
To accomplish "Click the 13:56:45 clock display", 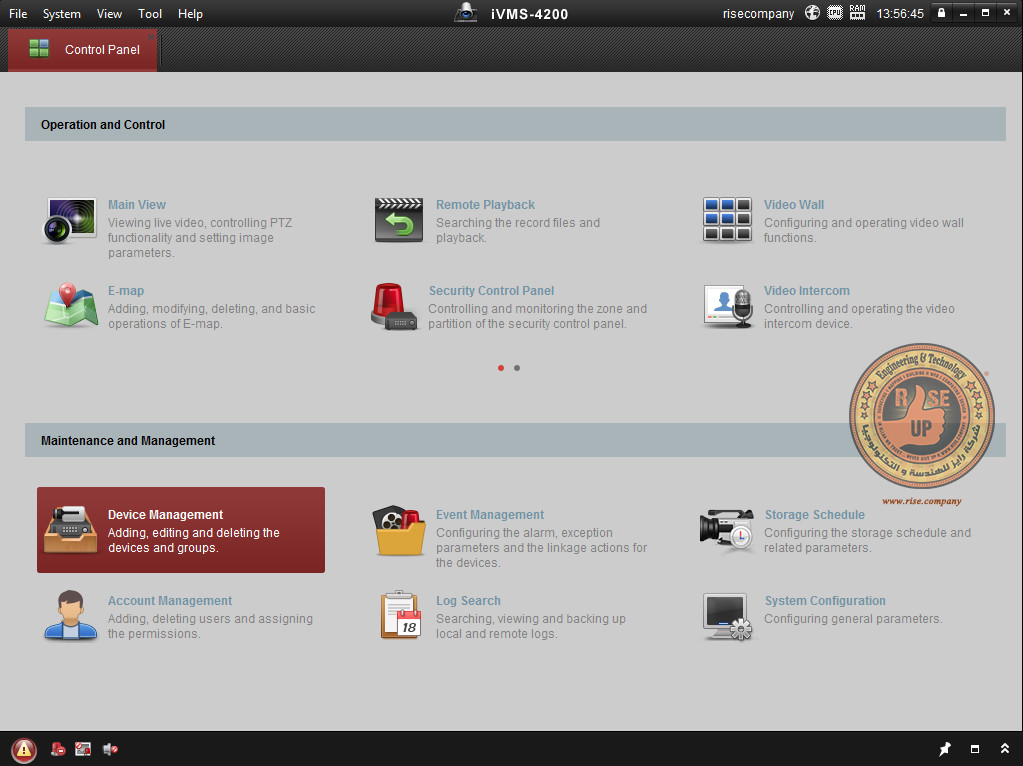I will pos(900,14).
